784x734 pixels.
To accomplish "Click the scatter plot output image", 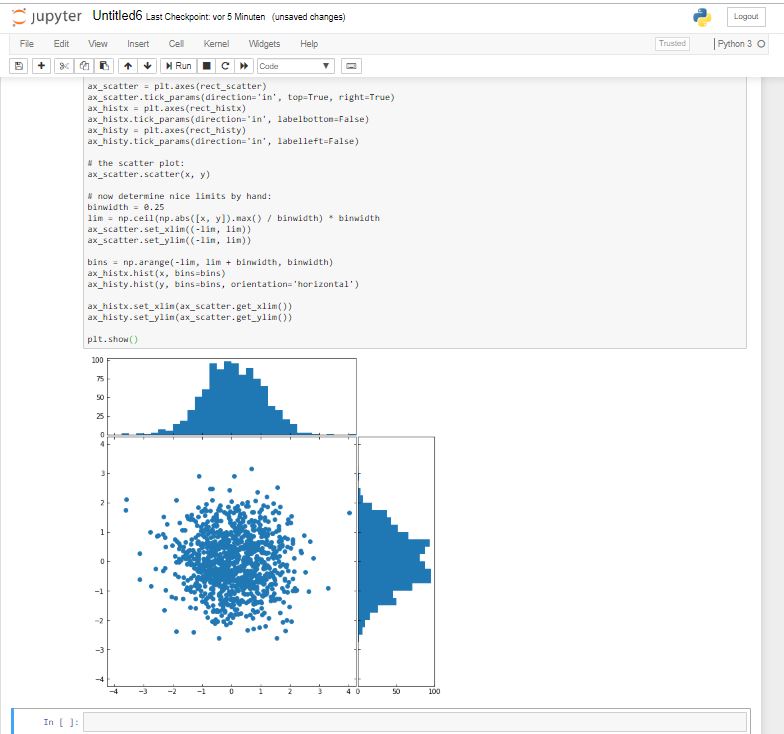I will click(232, 562).
